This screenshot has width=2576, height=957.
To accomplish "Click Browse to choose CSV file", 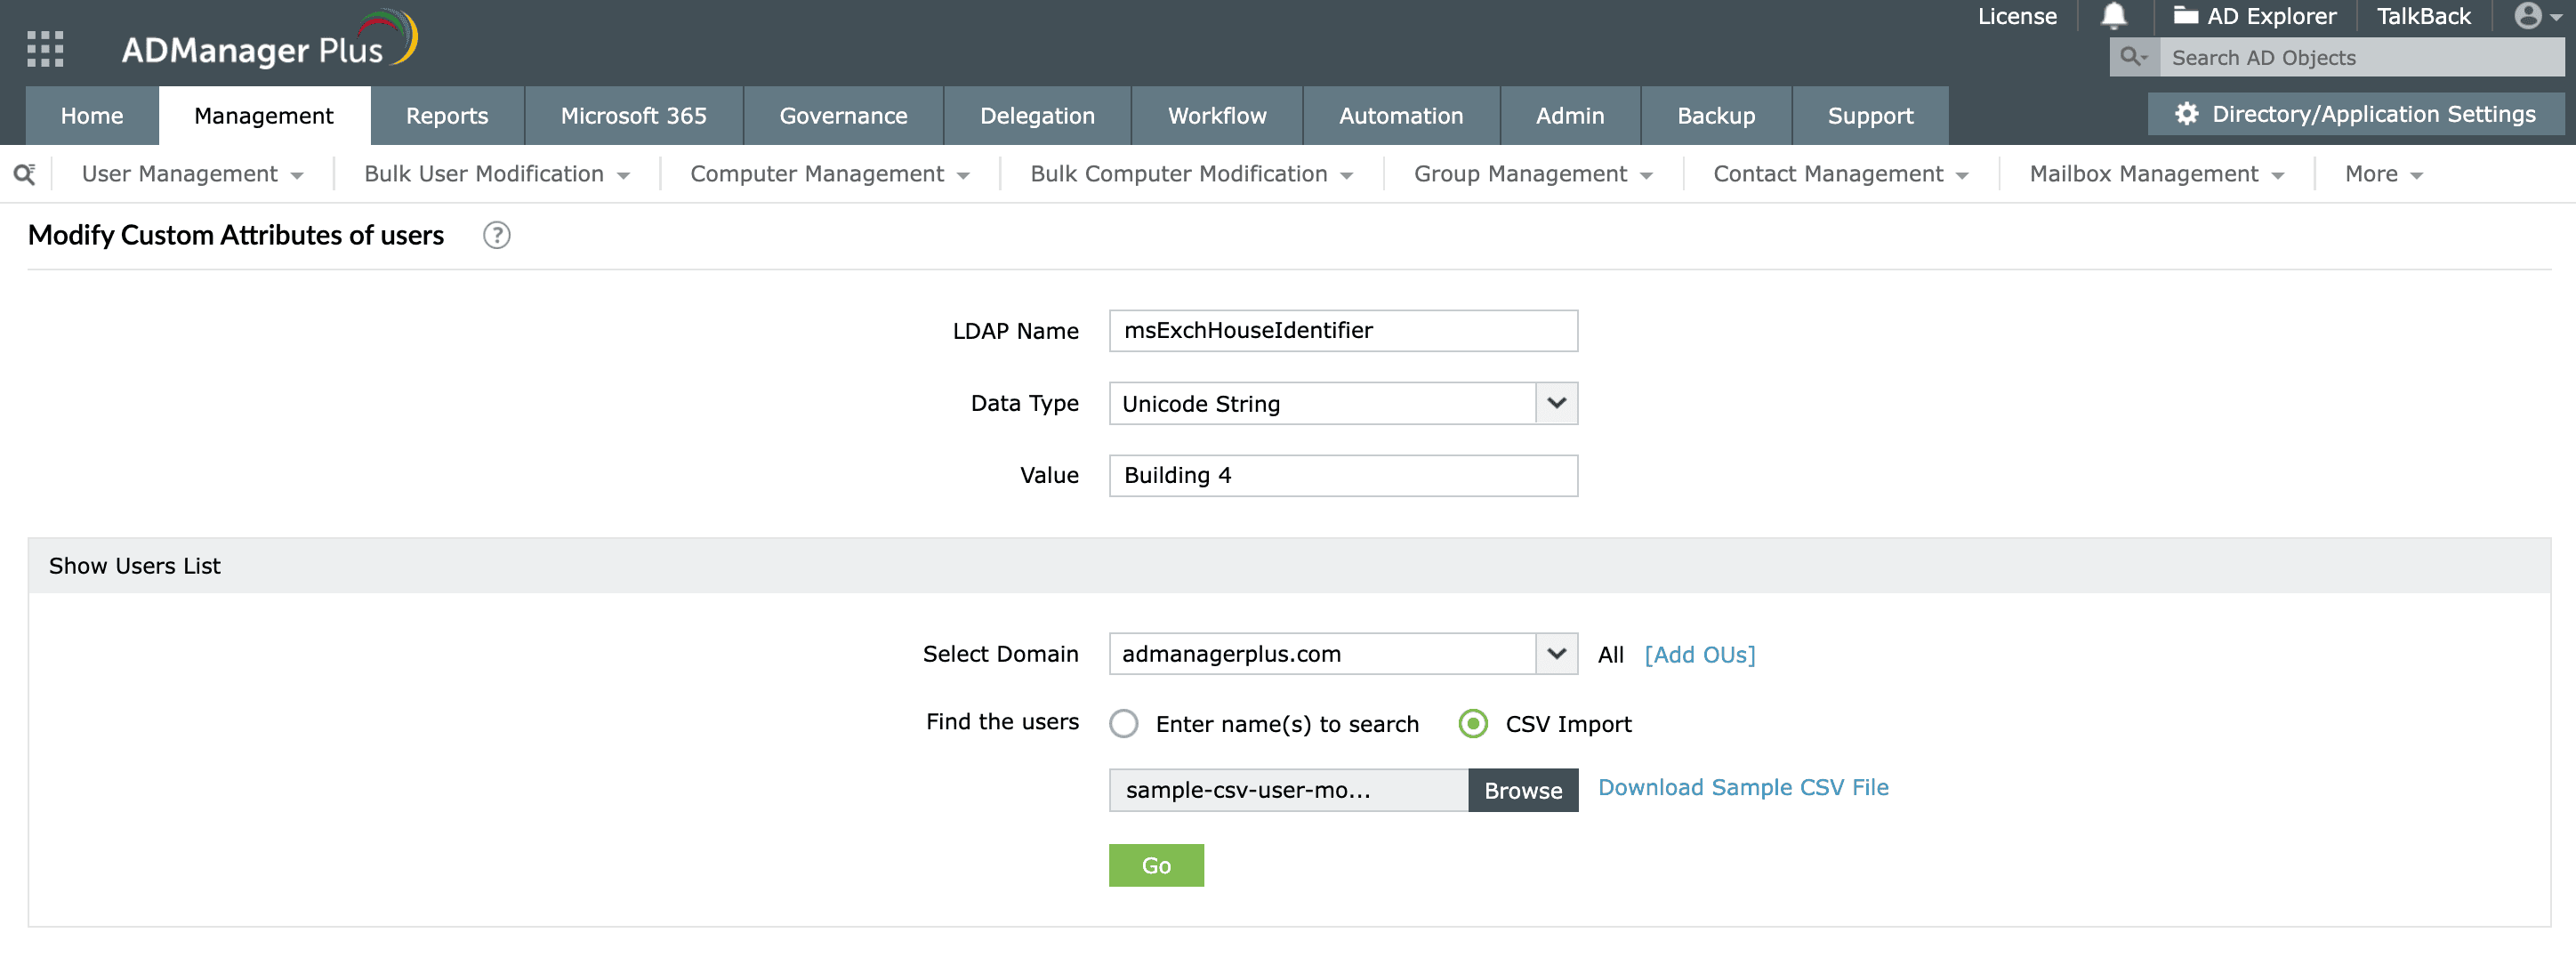I will coord(1523,790).
